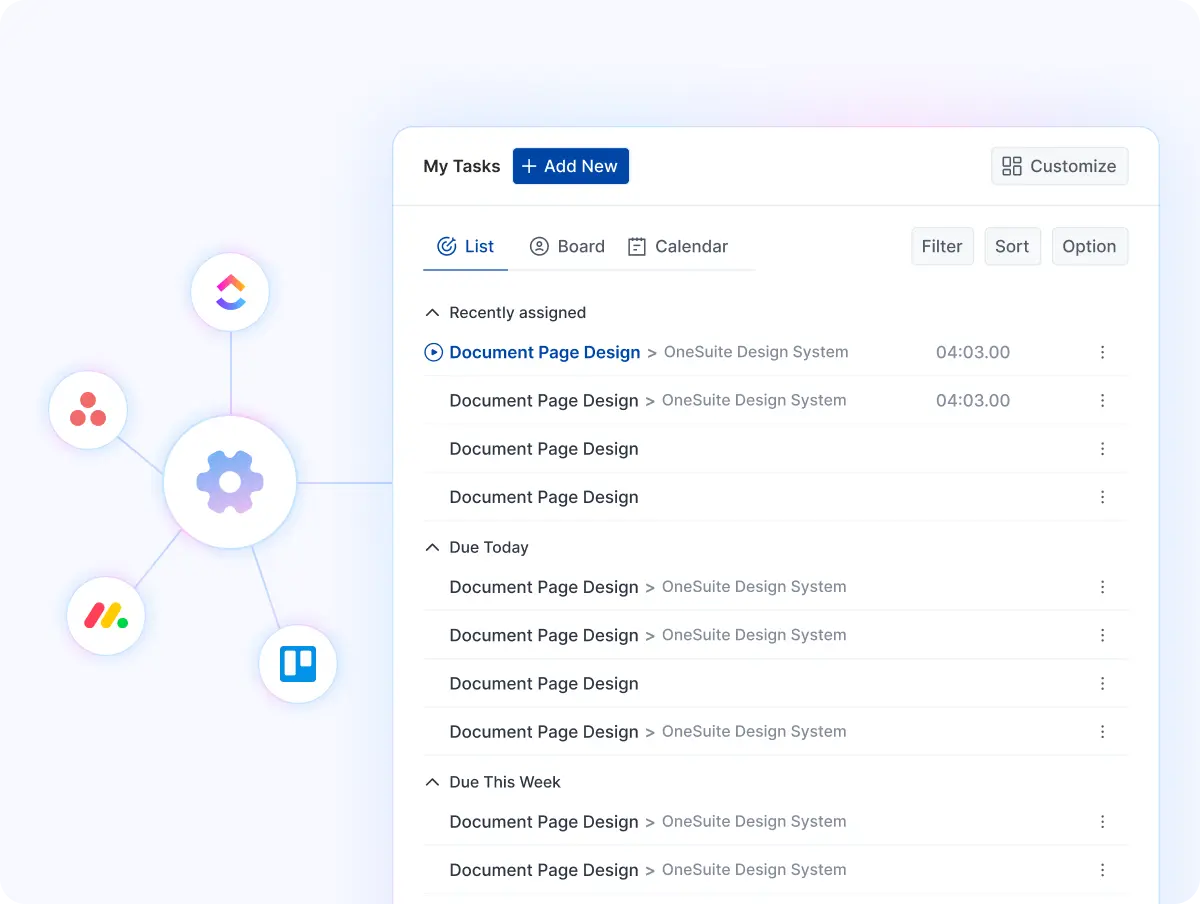This screenshot has height=904, width=1200.
Task: Open the Option button
Action: pos(1090,246)
